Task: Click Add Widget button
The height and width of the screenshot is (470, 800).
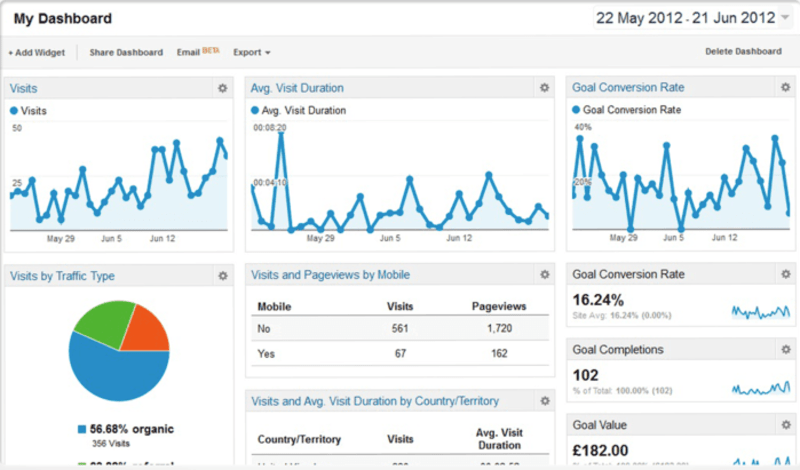Action: pyautogui.click(x=38, y=52)
